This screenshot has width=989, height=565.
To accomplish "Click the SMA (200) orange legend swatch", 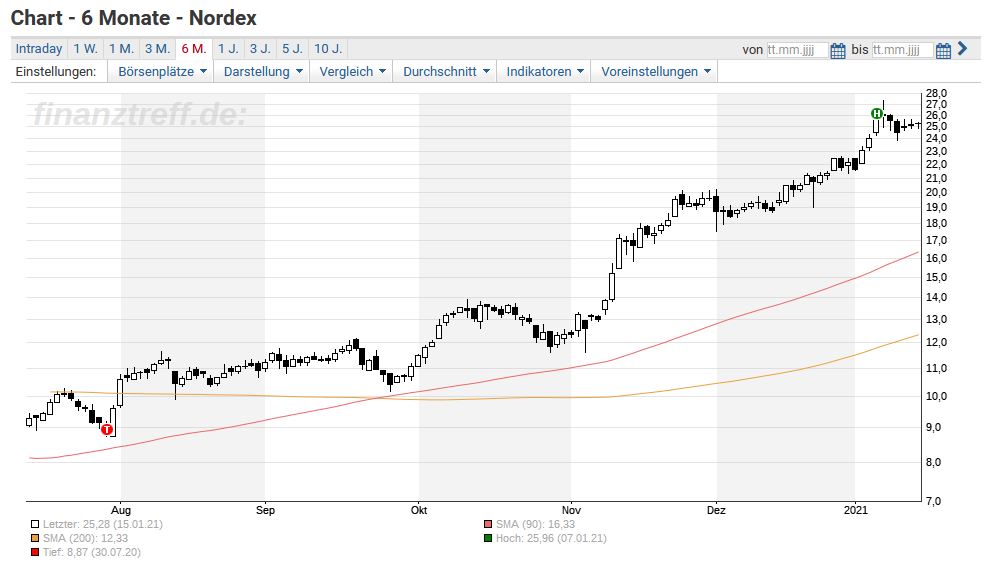I will tap(35, 538).
